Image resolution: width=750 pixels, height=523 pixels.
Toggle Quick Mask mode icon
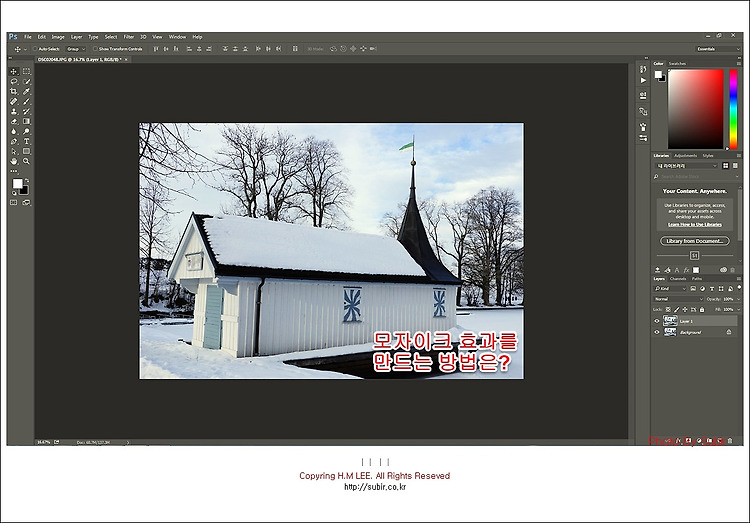(14, 202)
